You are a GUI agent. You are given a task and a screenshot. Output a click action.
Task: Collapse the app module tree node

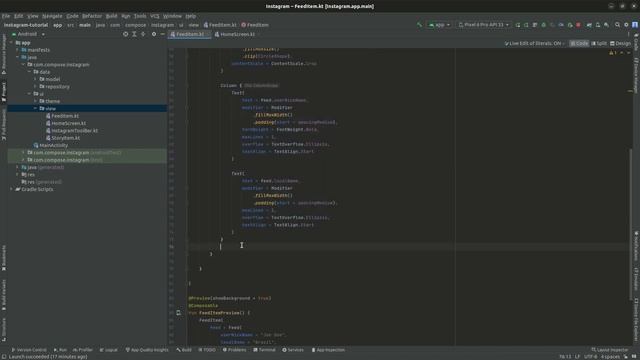click(x=11, y=42)
